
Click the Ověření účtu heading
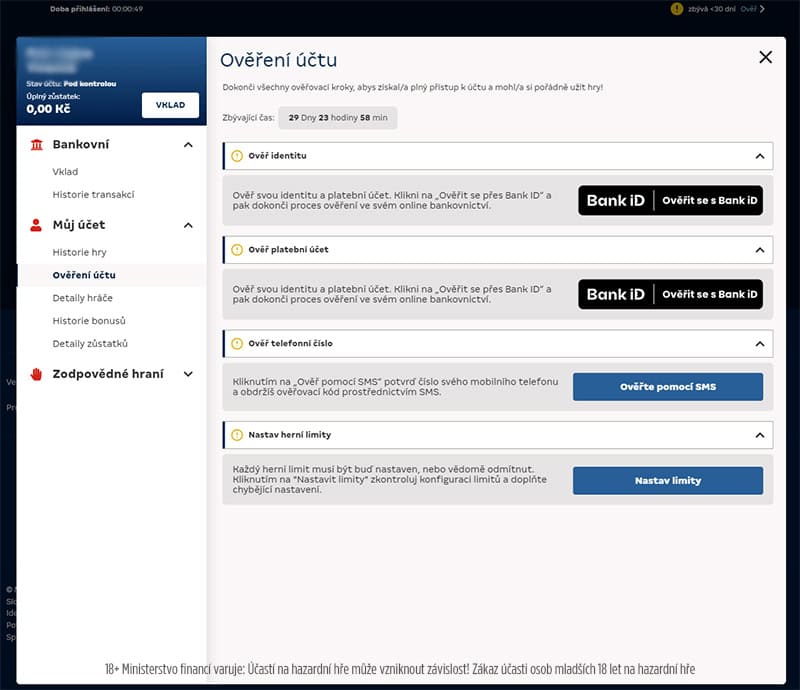click(279, 60)
